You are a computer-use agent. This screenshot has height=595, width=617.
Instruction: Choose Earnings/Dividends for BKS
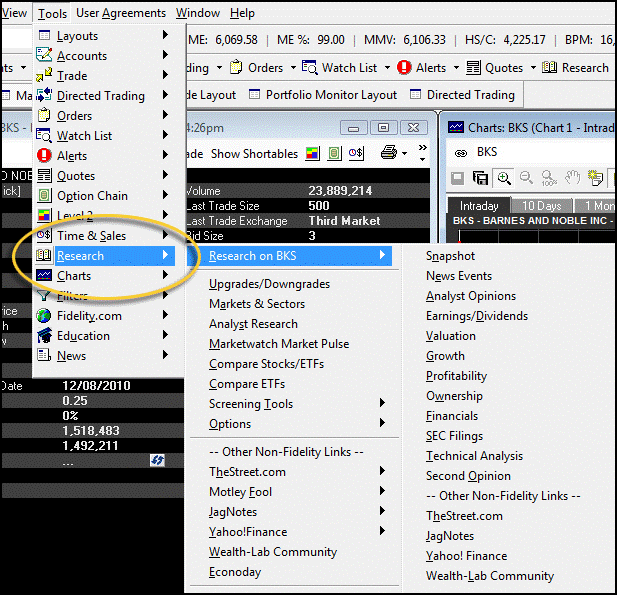click(x=477, y=316)
